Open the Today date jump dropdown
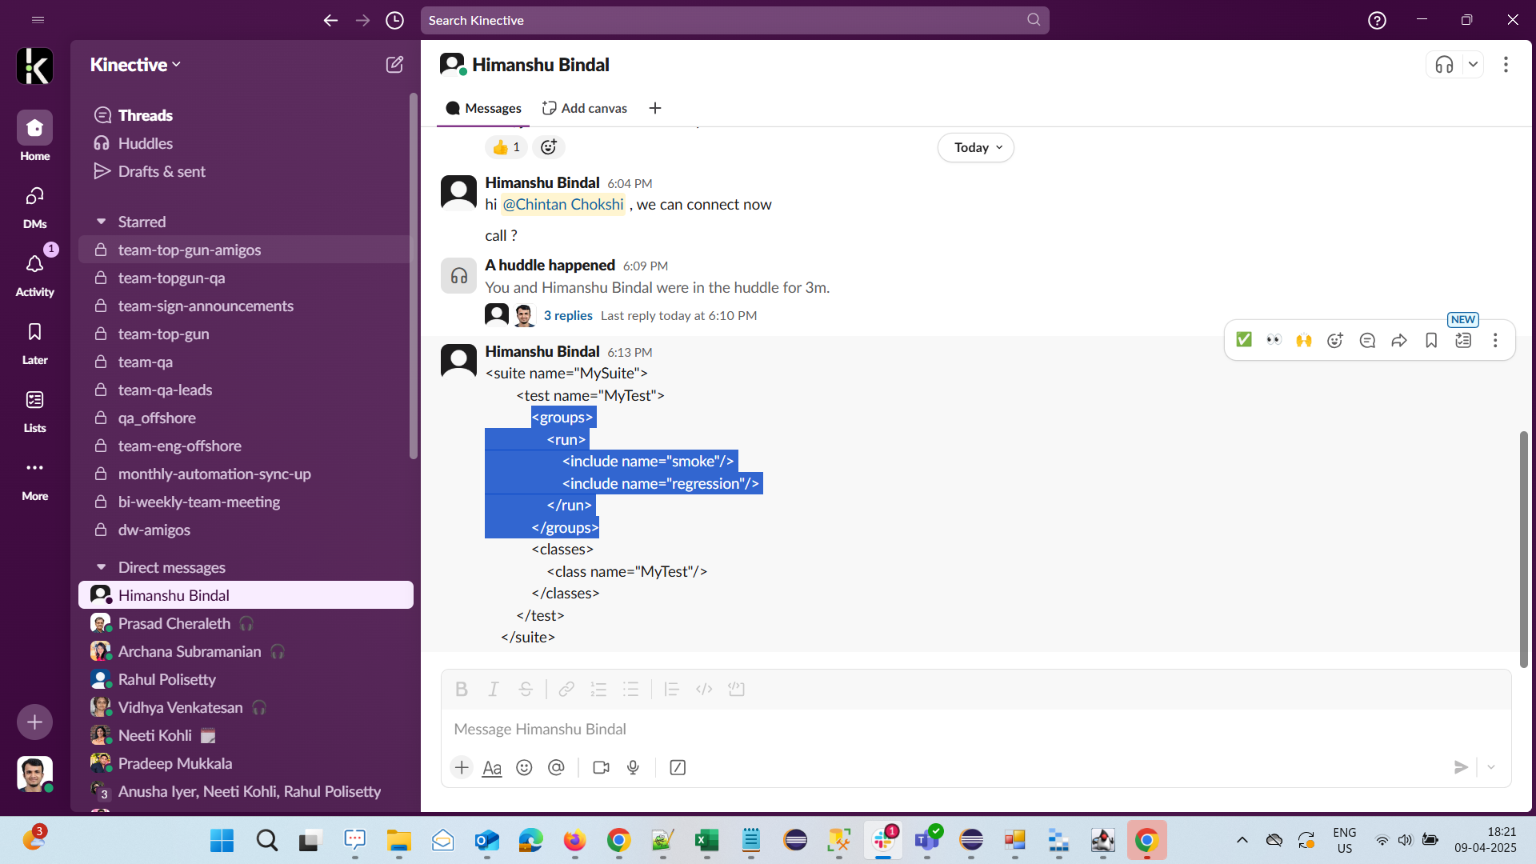The image size is (1536, 864). point(976,147)
